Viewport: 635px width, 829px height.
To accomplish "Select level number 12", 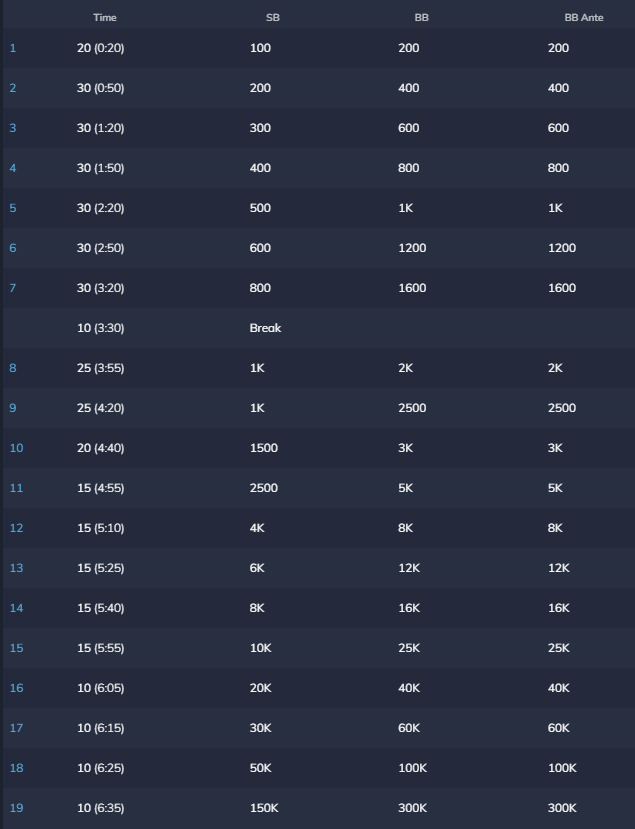I will [x=16, y=528].
